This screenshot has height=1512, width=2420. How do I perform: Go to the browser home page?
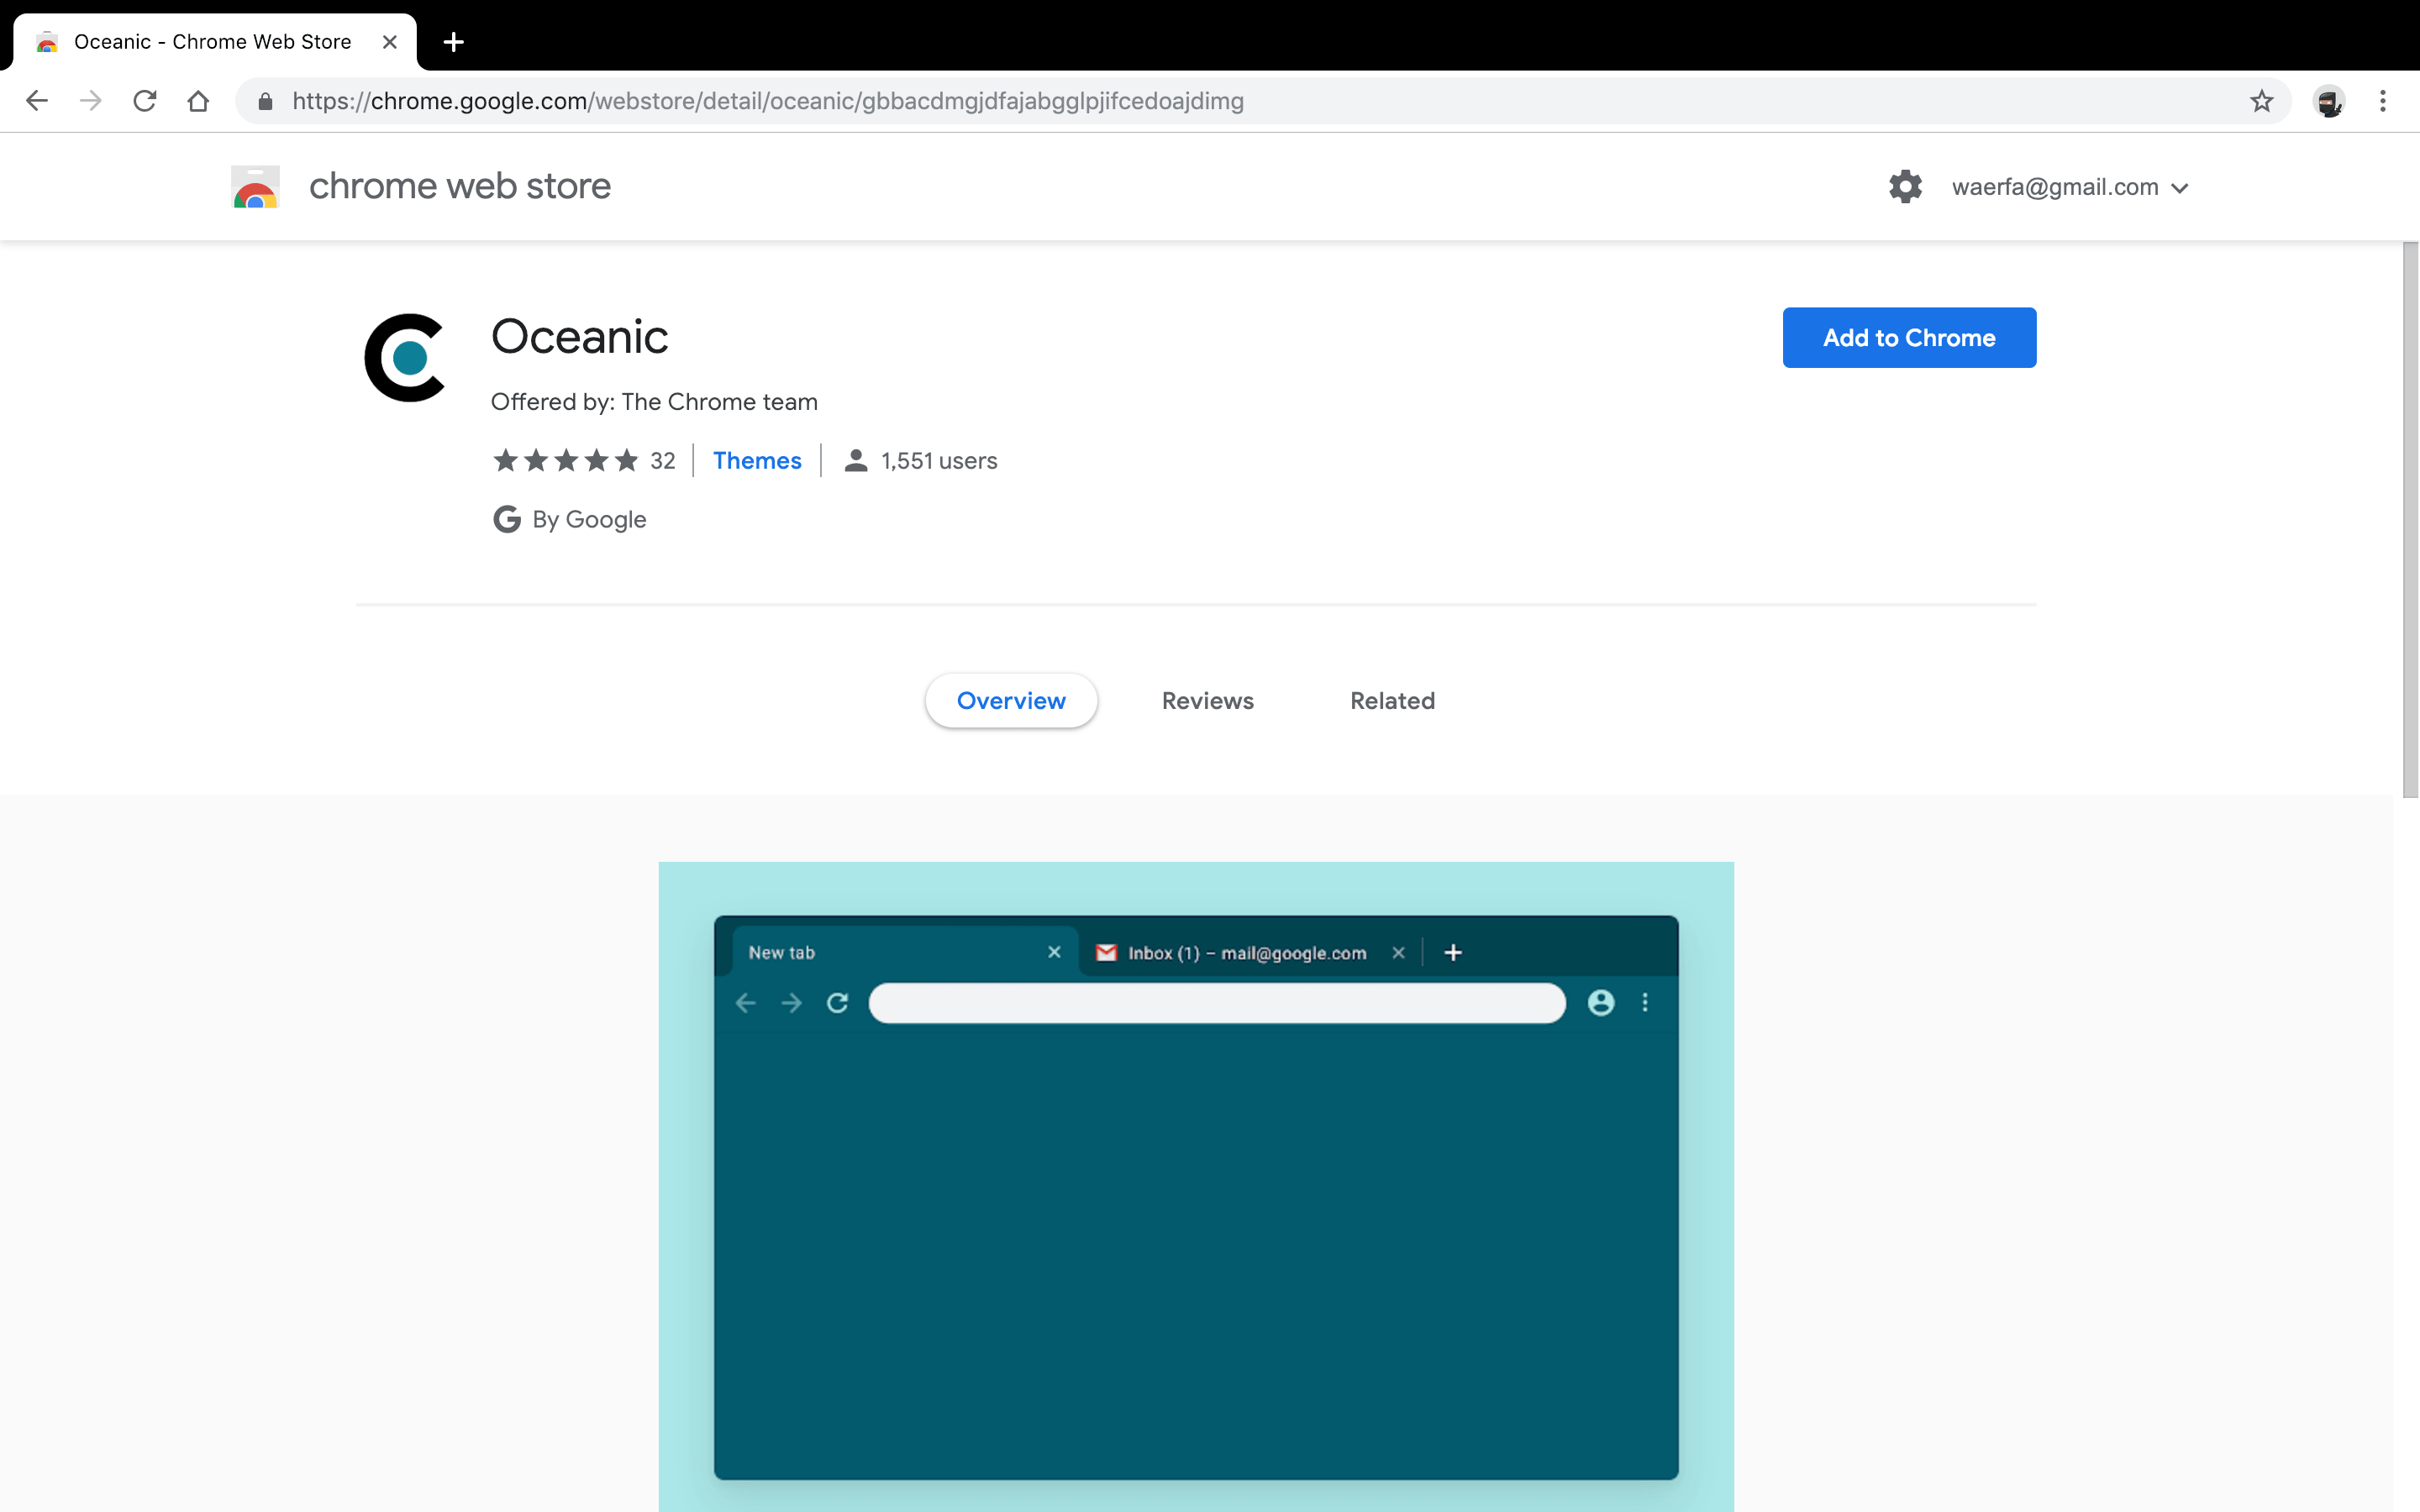[x=198, y=101]
